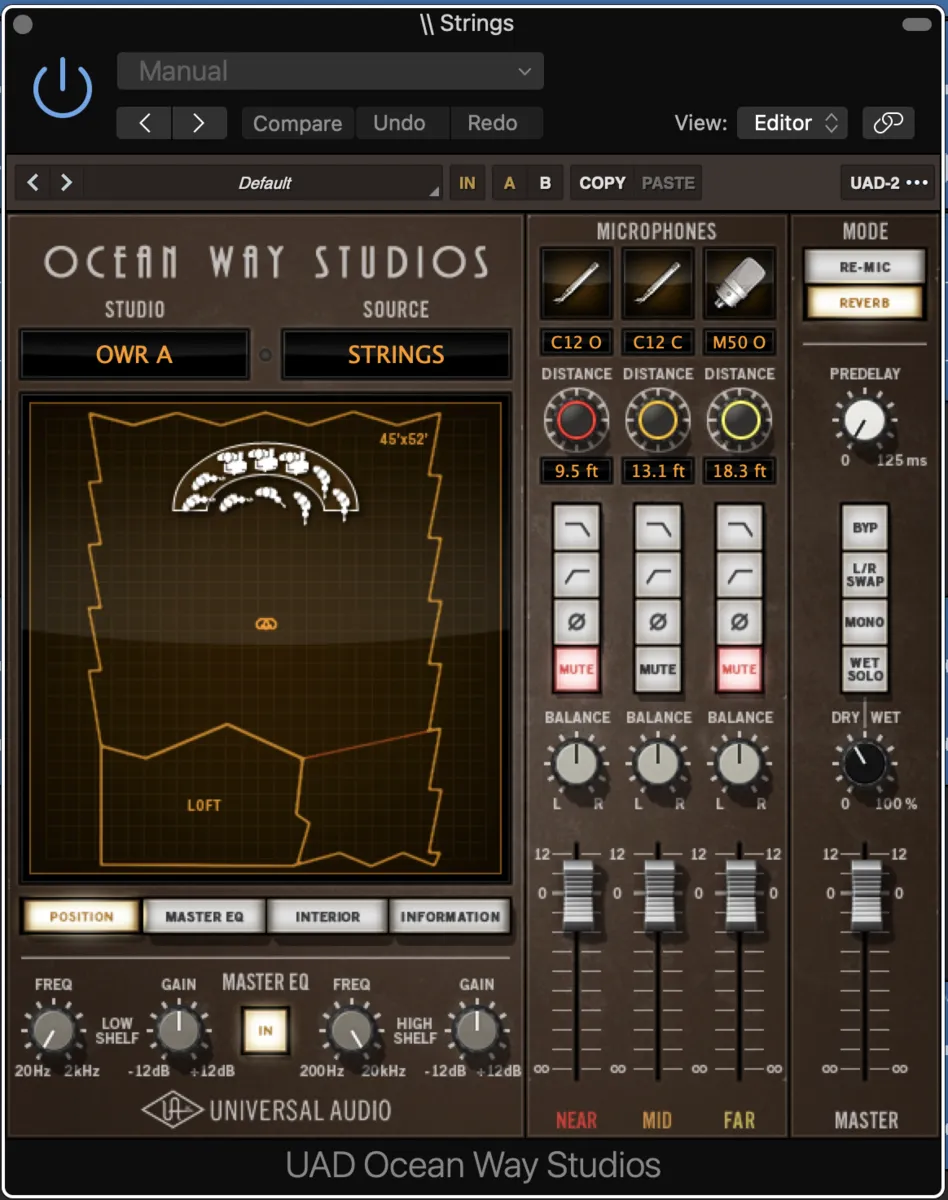
Task: Toggle the Master EQ IN button
Action: point(265,1029)
